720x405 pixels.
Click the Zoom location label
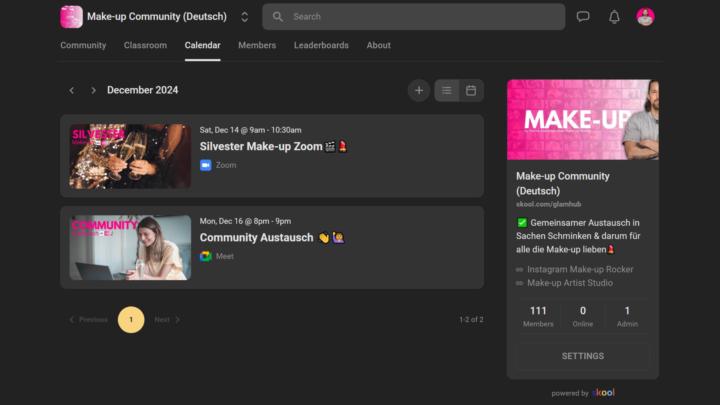click(x=226, y=165)
